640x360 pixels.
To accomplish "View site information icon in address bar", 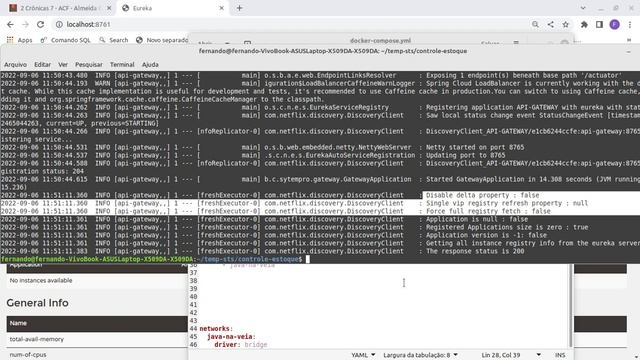I will tap(59, 24).
